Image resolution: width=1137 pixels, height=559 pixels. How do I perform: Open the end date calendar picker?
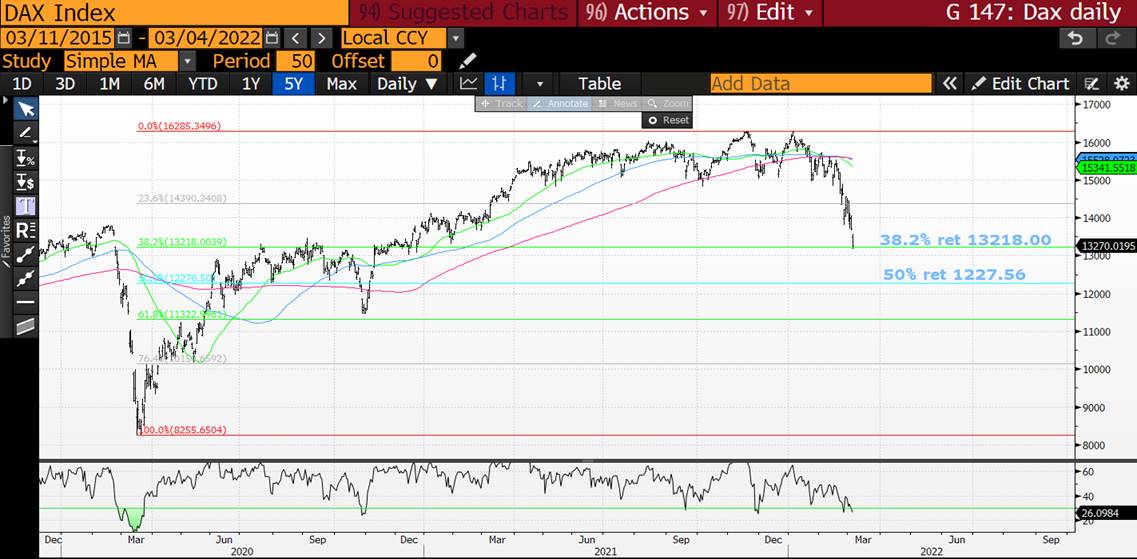pyautogui.click(x=272, y=38)
